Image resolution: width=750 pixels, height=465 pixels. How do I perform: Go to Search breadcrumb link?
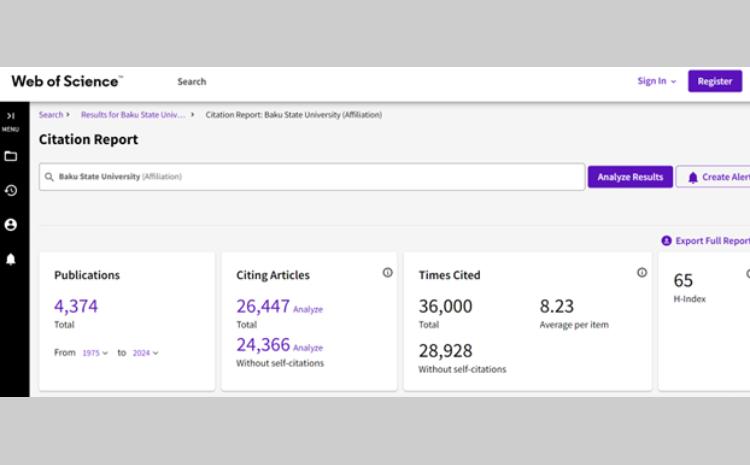(x=51, y=115)
